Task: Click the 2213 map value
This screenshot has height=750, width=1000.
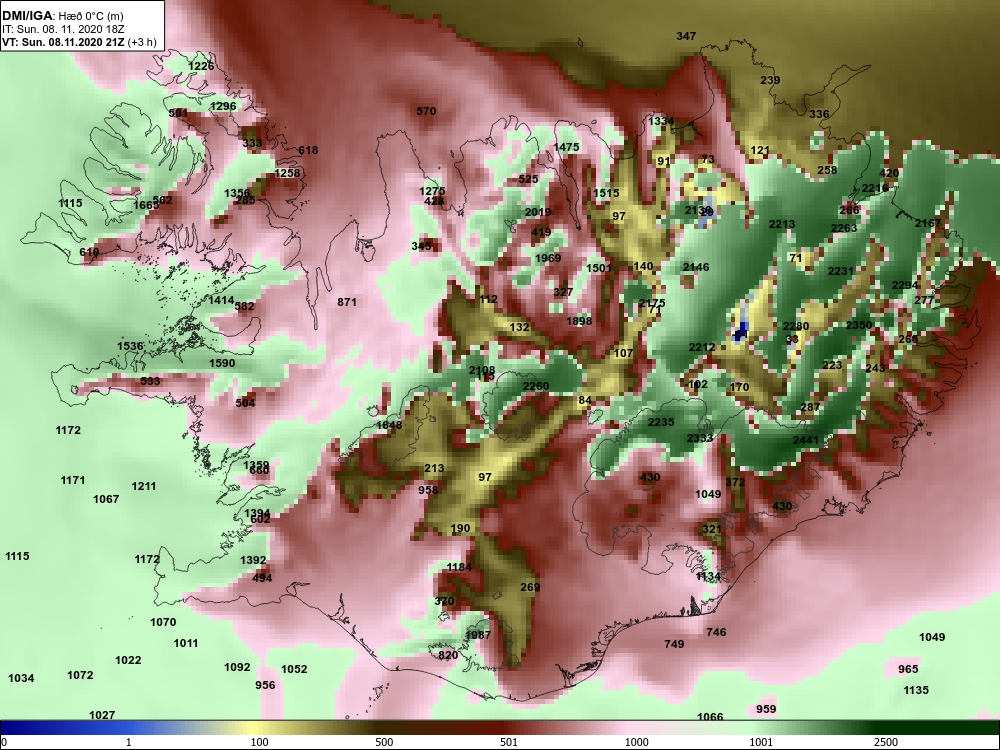Action: [782, 224]
